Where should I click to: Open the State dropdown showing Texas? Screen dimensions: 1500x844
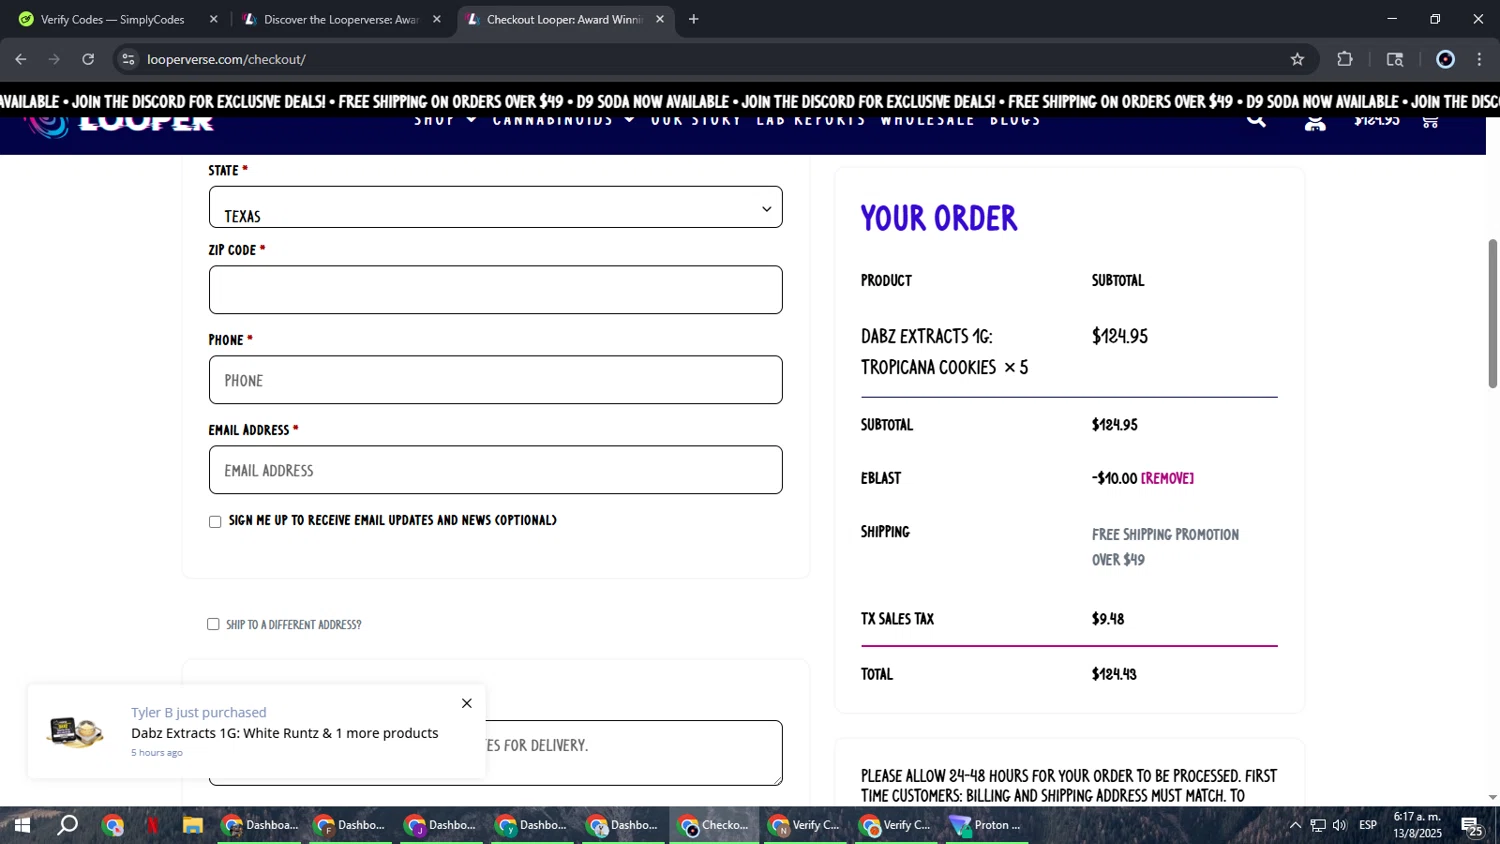click(x=496, y=207)
